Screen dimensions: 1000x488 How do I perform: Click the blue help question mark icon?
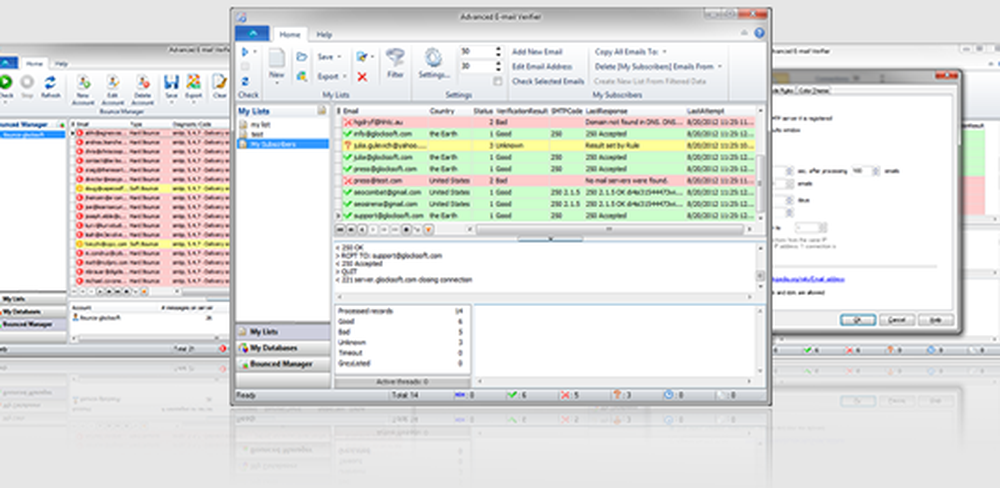click(759, 33)
